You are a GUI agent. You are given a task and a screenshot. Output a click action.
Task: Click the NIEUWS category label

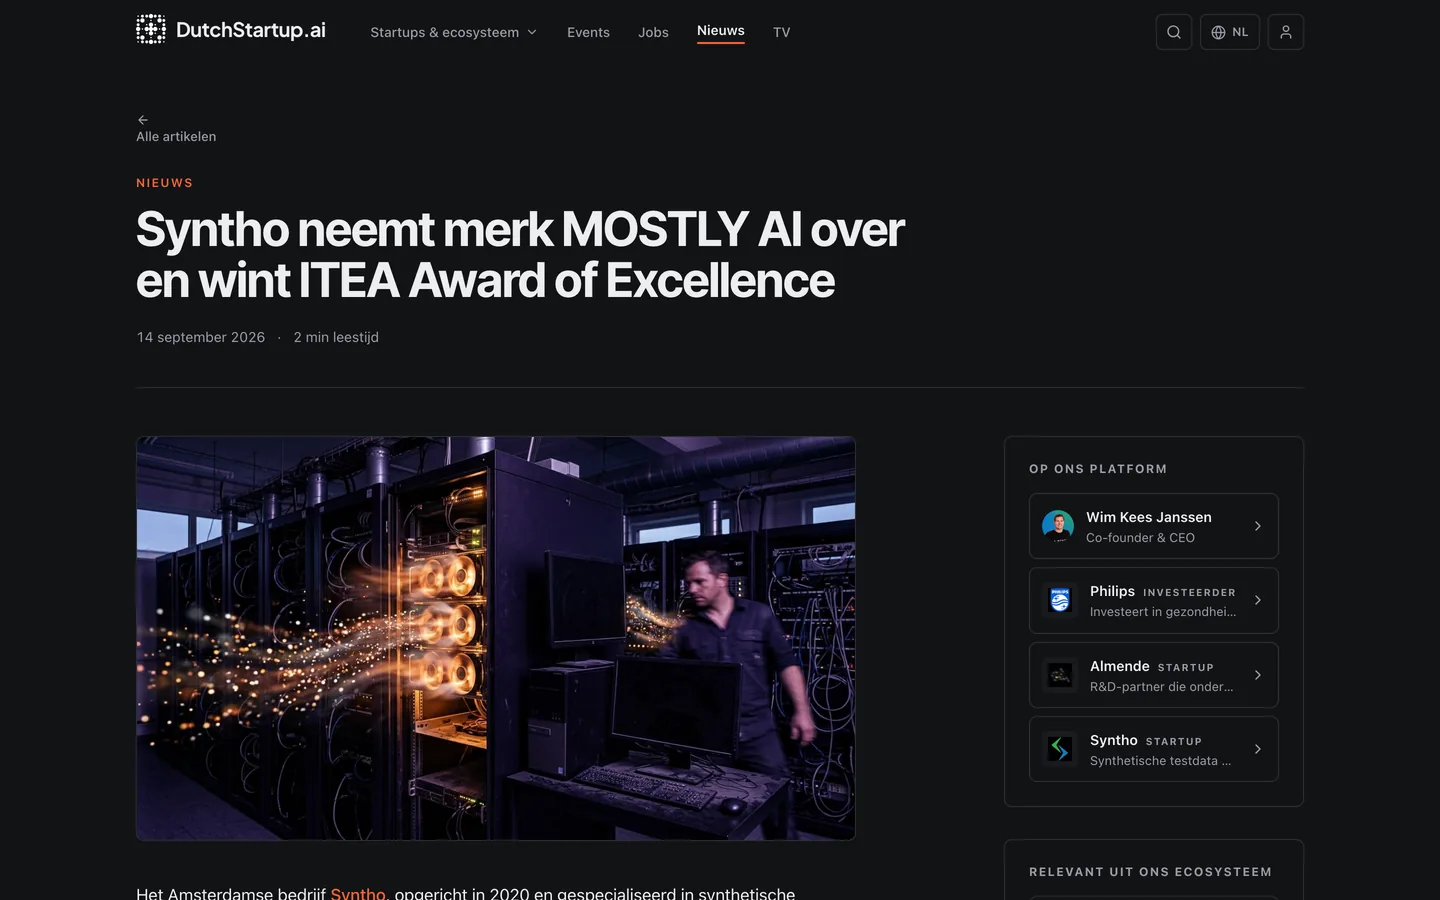165,183
